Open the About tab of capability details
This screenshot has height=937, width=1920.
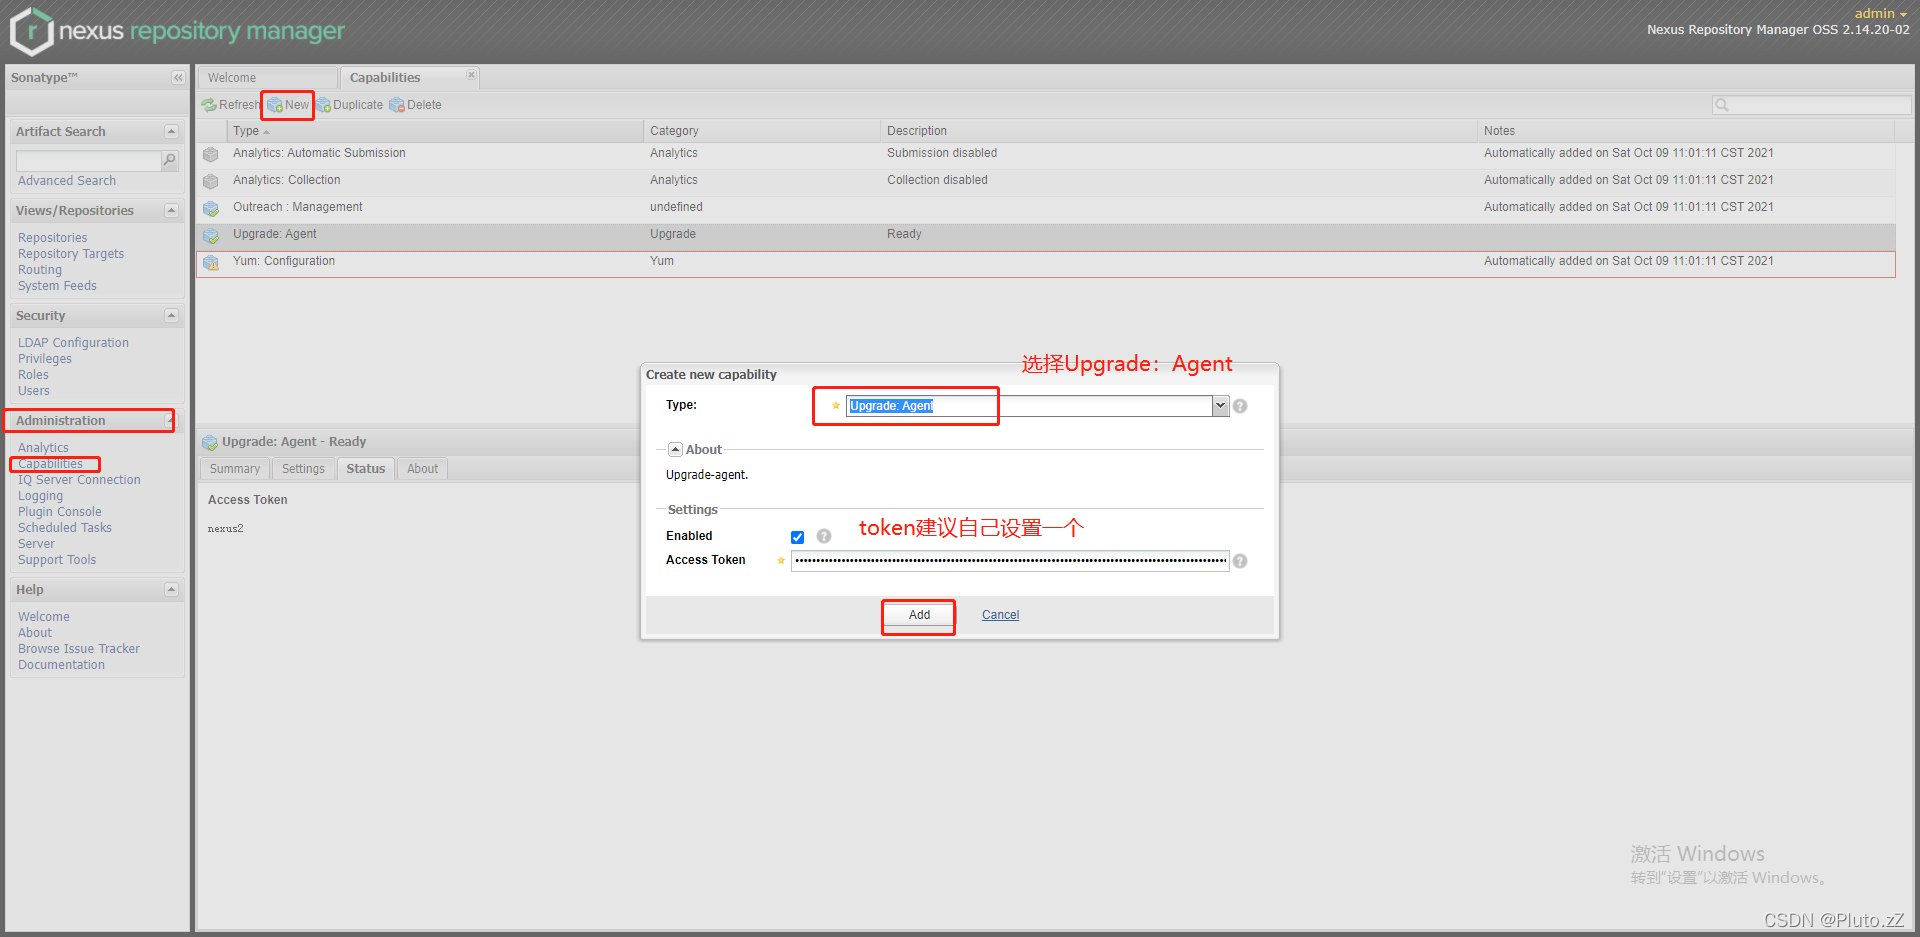pyautogui.click(x=422, y=469)
